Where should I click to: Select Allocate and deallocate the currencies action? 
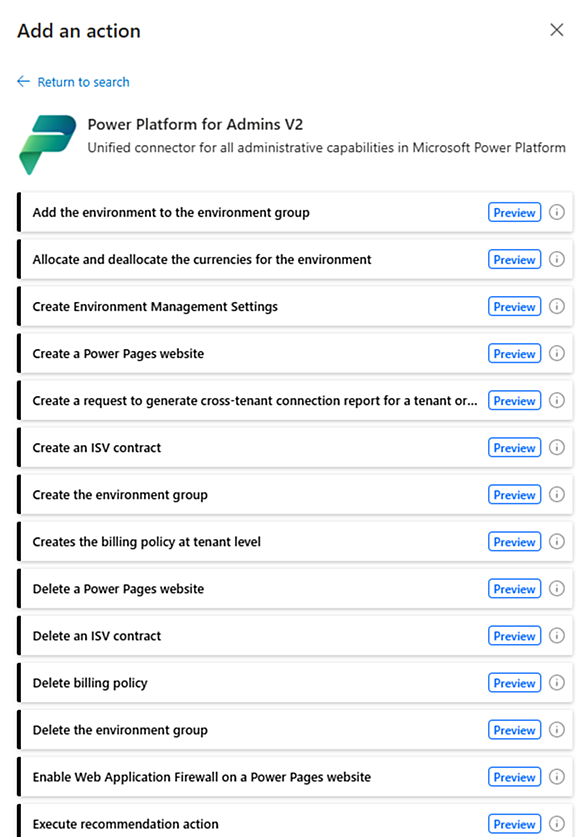[295, 259]
